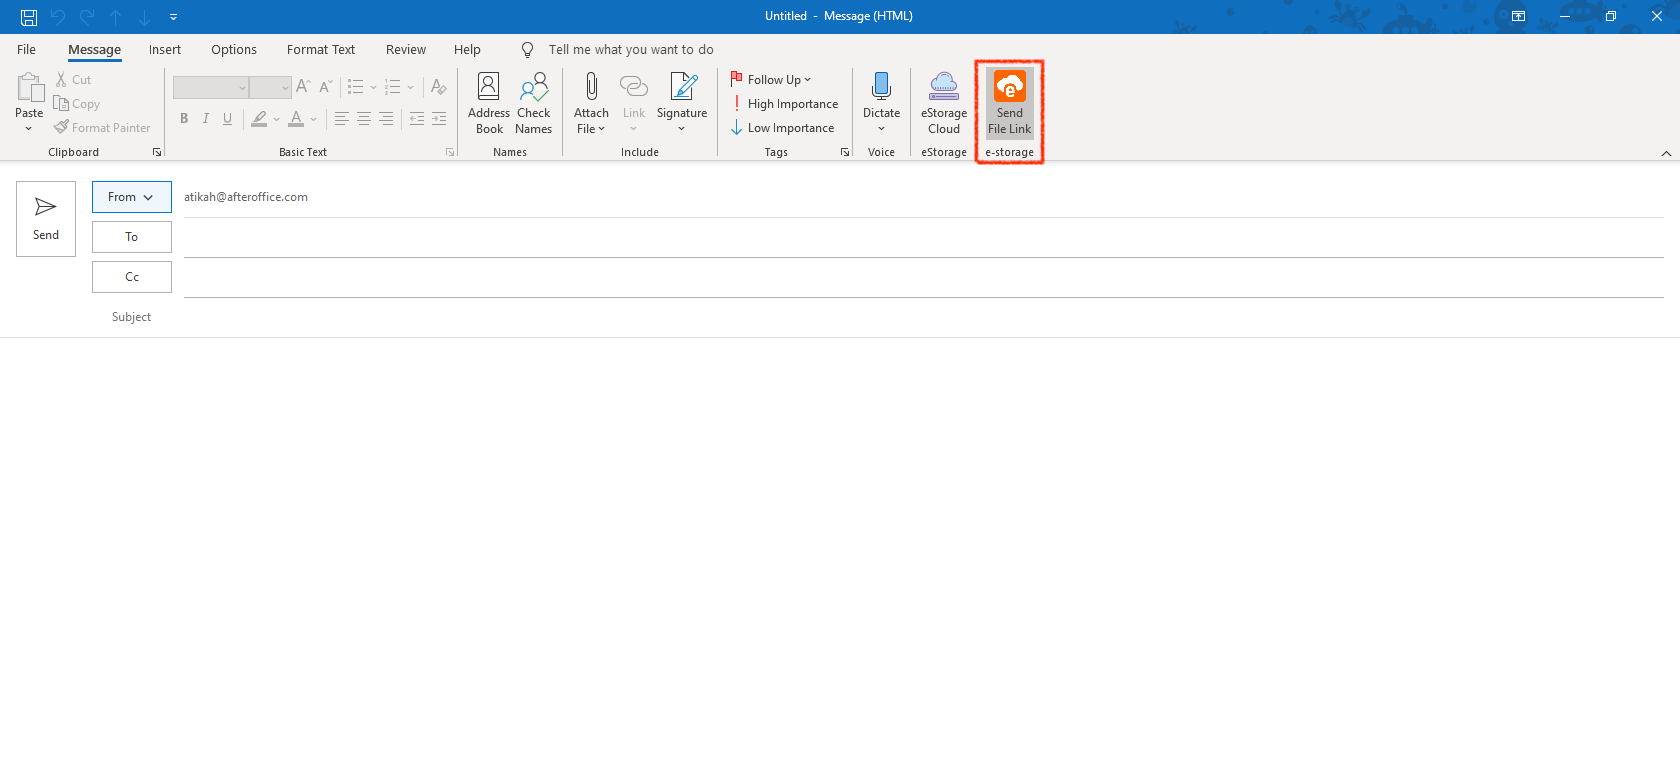Image resolution: width=1680 pixels, height=784 pixels.
Task: Collapse the ribbon with the chevron arrow
Action: coord(1666,153)
